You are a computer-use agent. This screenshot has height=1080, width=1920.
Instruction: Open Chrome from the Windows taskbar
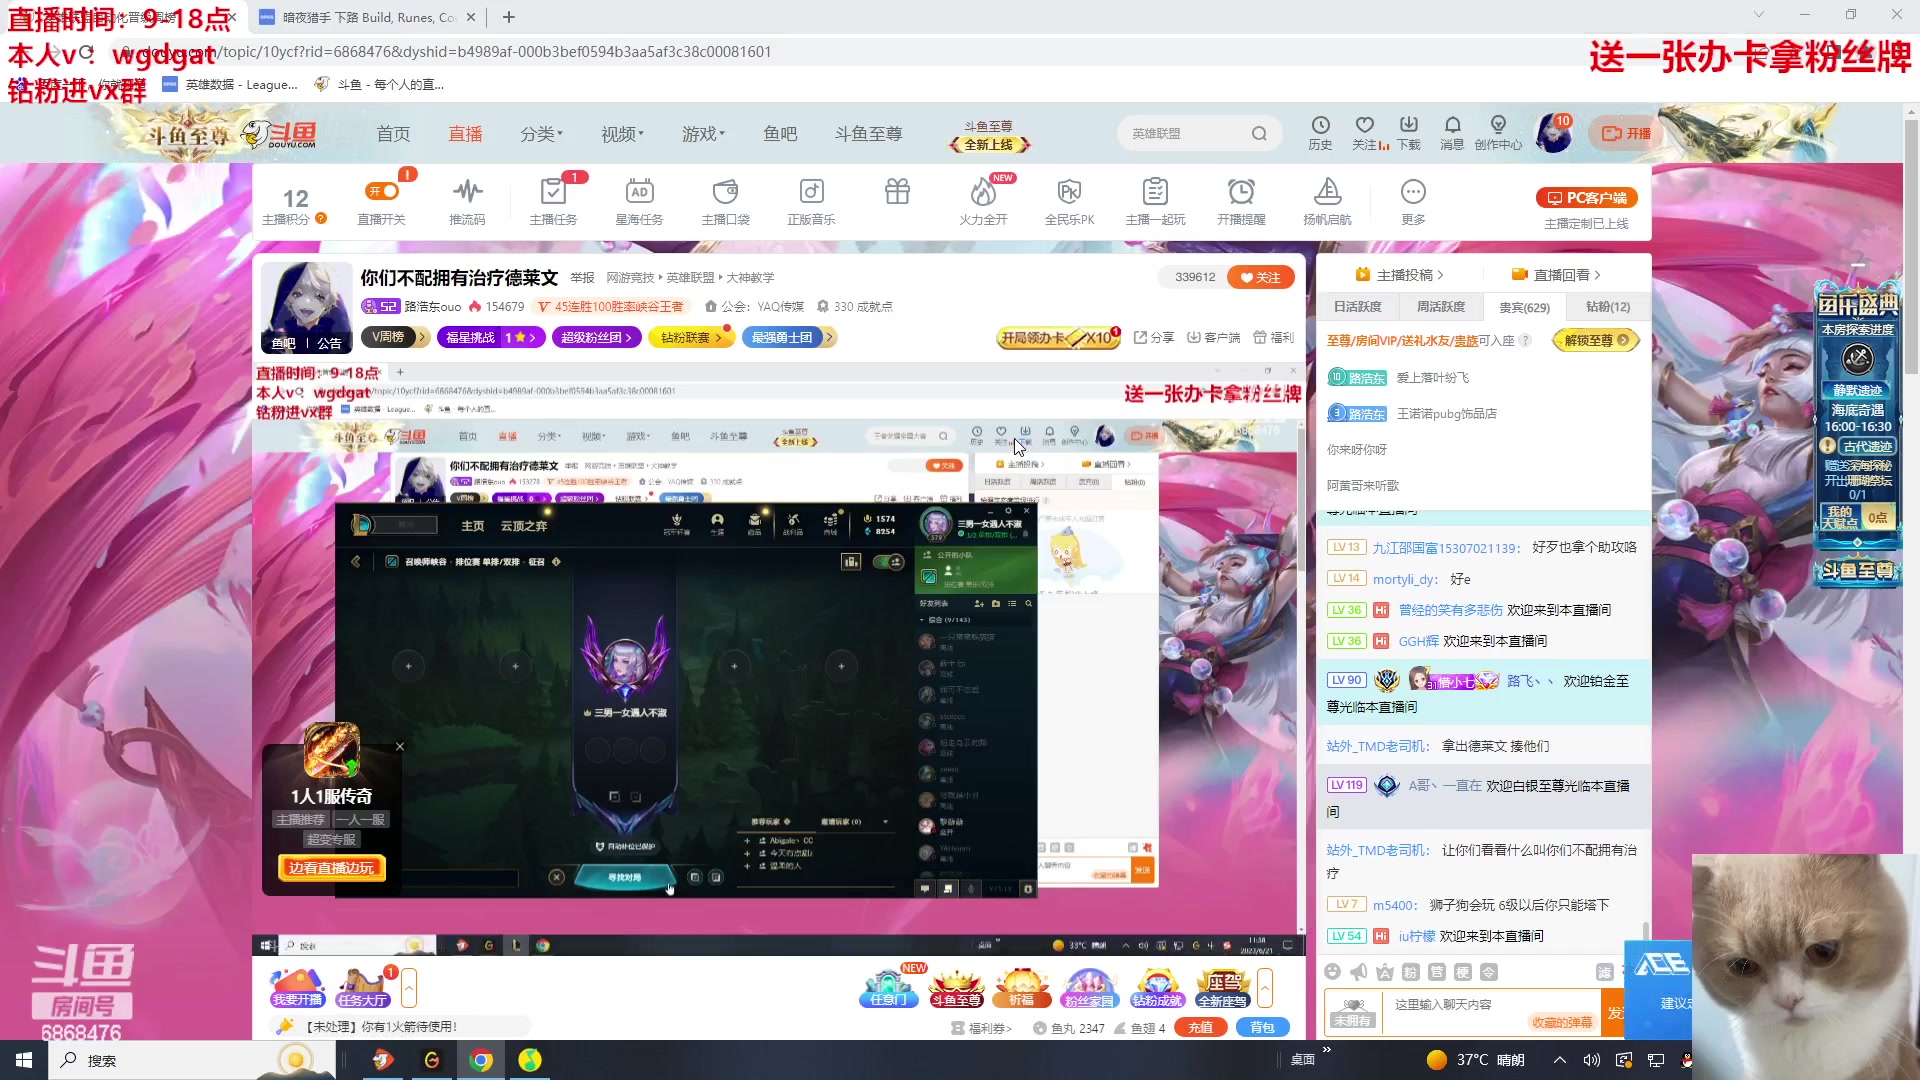(481, 1060)
